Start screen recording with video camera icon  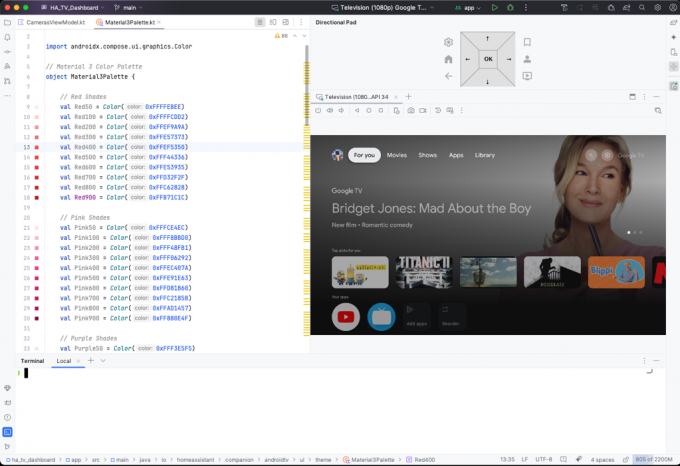click(422, 111)
